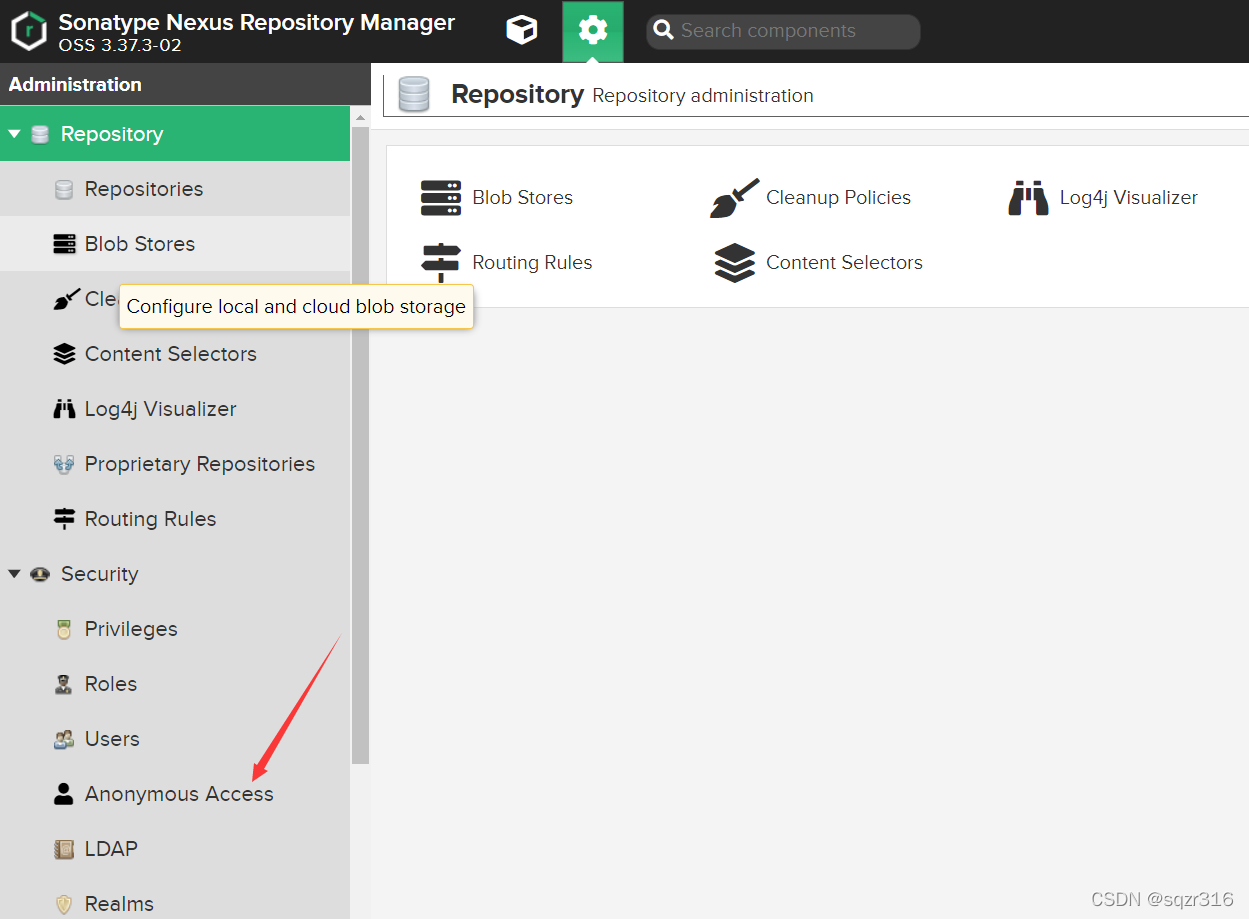The width and height of the screenshot is (1249, 919).
Task: Click the Blob Stores server icon in sidebar
Action: [x=64, y=244]
